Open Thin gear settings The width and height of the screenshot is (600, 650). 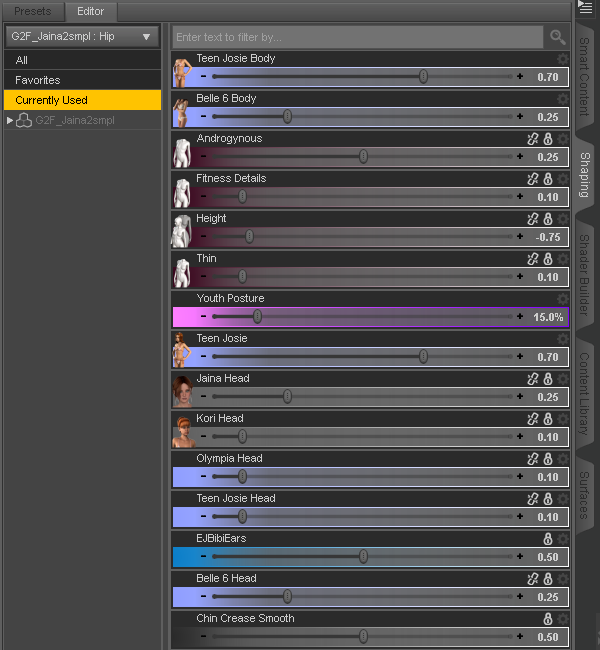(563, 259)
